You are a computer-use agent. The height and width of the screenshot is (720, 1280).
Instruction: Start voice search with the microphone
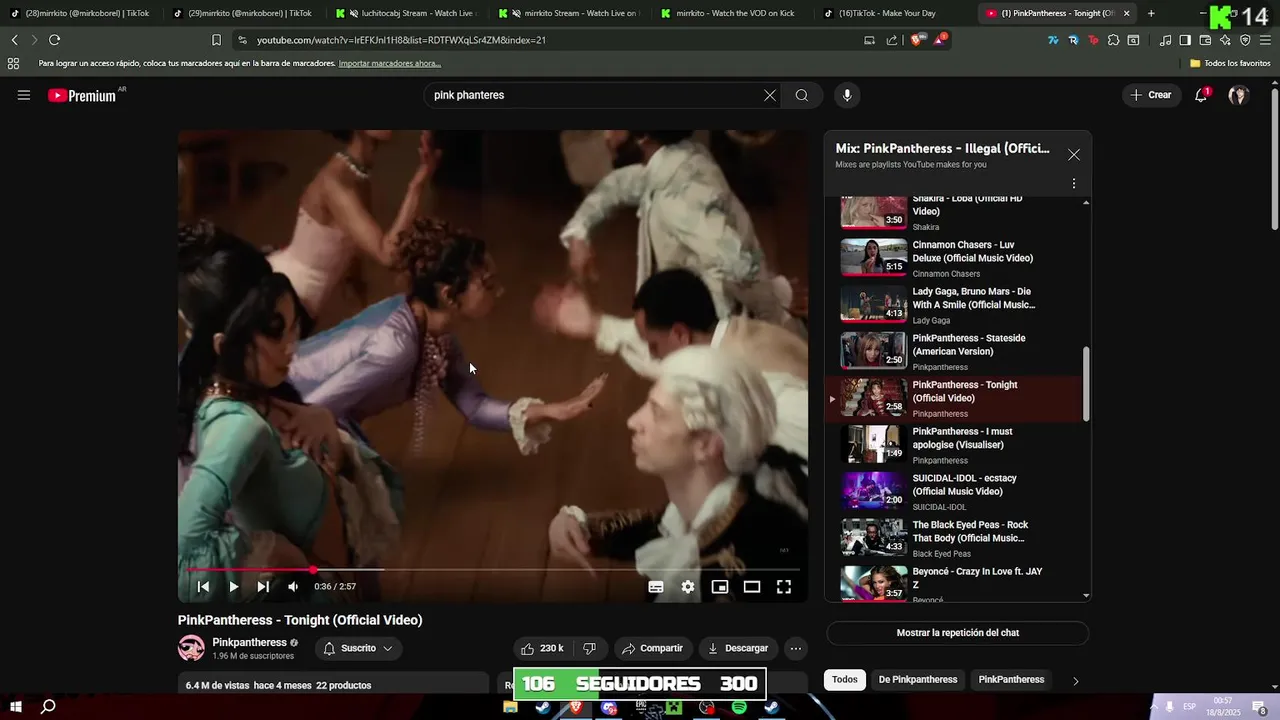tap(847, 95)
